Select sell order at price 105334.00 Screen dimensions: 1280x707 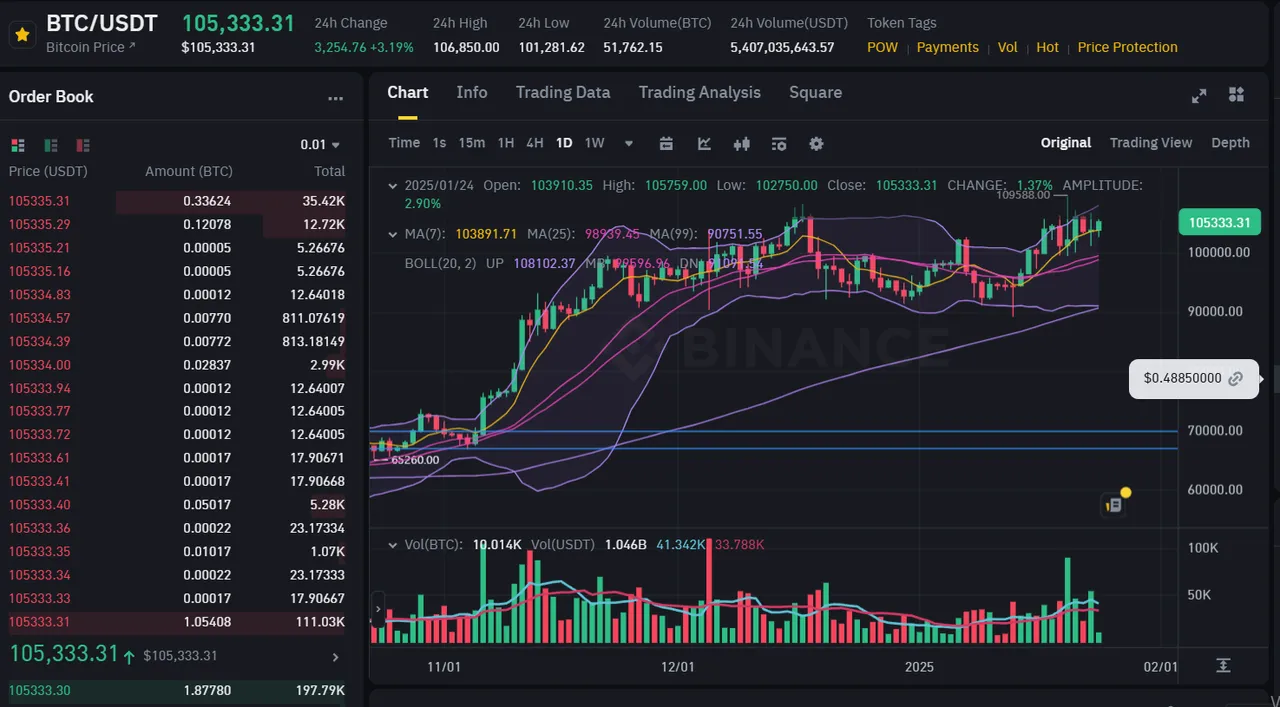pos(176,365)
